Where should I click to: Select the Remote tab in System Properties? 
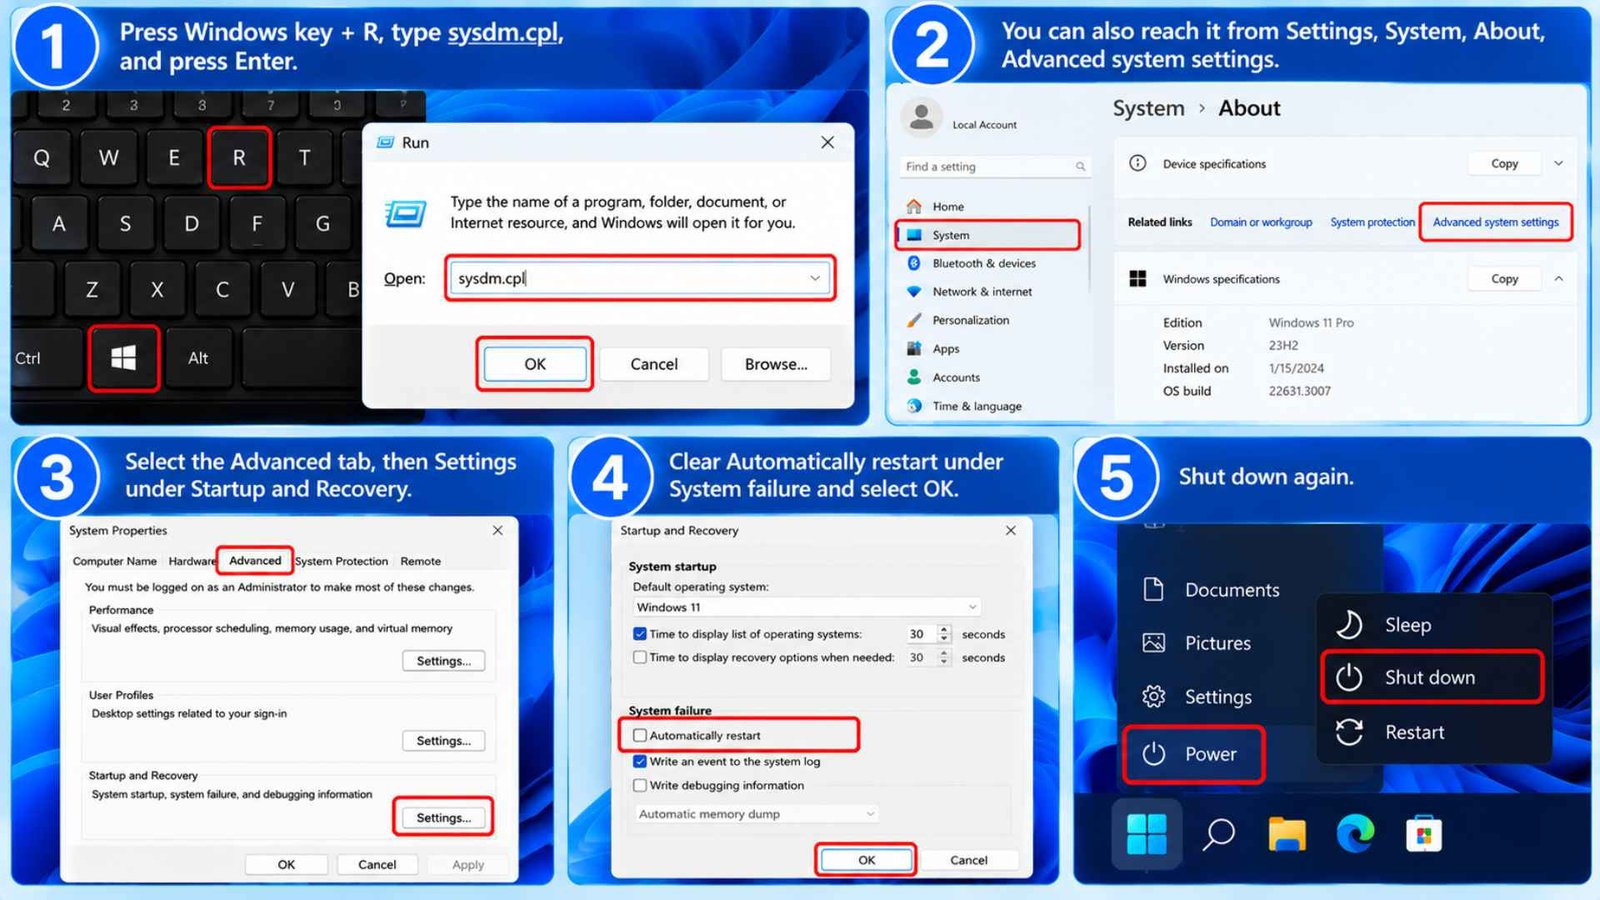coord(421,562)
